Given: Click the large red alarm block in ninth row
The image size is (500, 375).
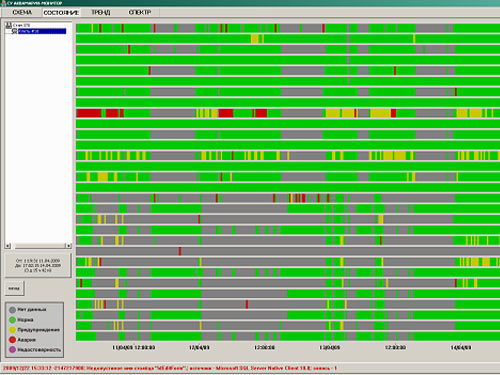Looking at the screenshot, I should click(89, 113).
